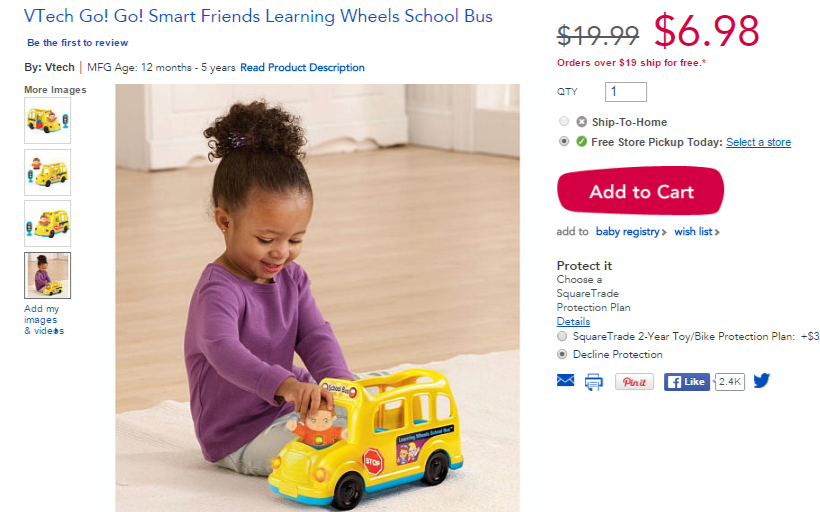Click the Pin it Pinterest button
The height and width of the screenshot is (512, 820).
click(634, 382)
